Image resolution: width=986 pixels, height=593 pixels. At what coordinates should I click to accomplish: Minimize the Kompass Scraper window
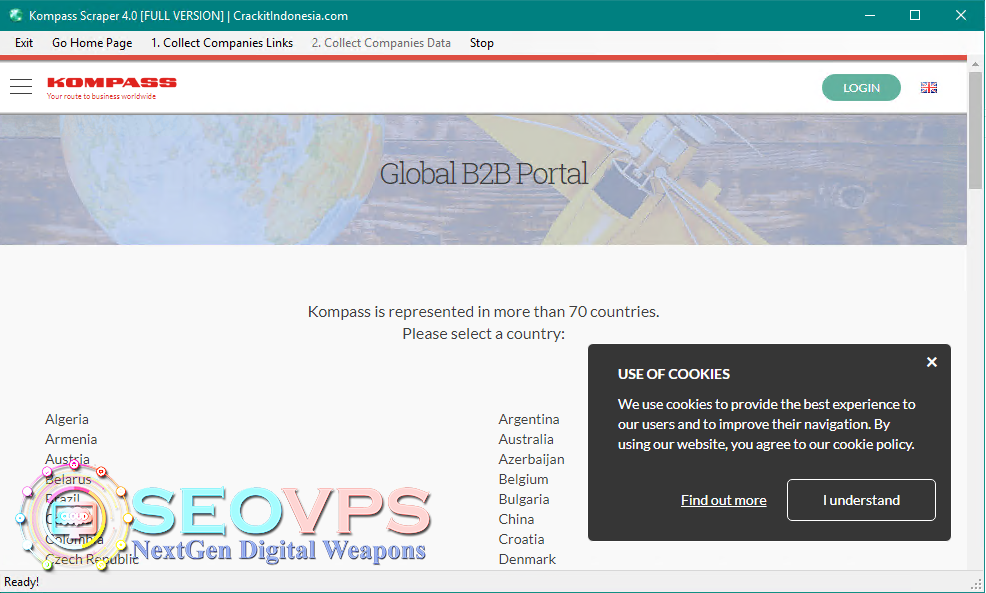tap(870, 15)
